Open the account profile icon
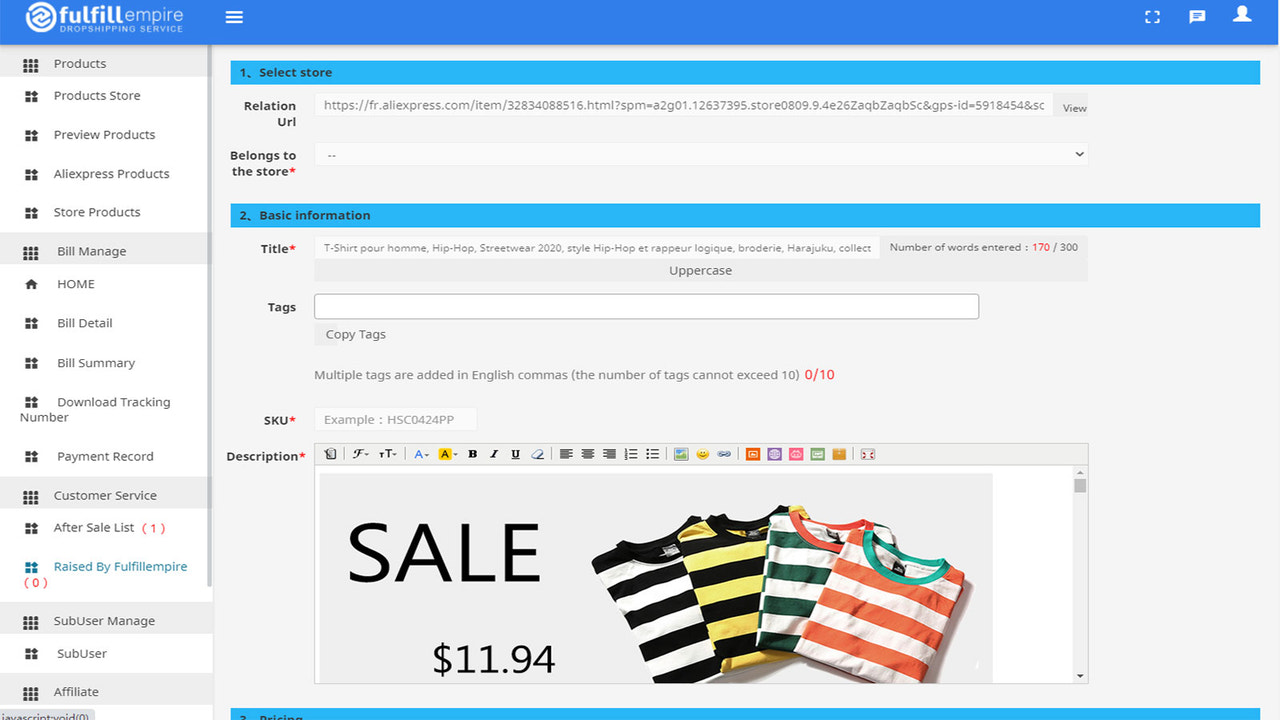This screenshot has width=1280, height=720. tap(1242, 16)
